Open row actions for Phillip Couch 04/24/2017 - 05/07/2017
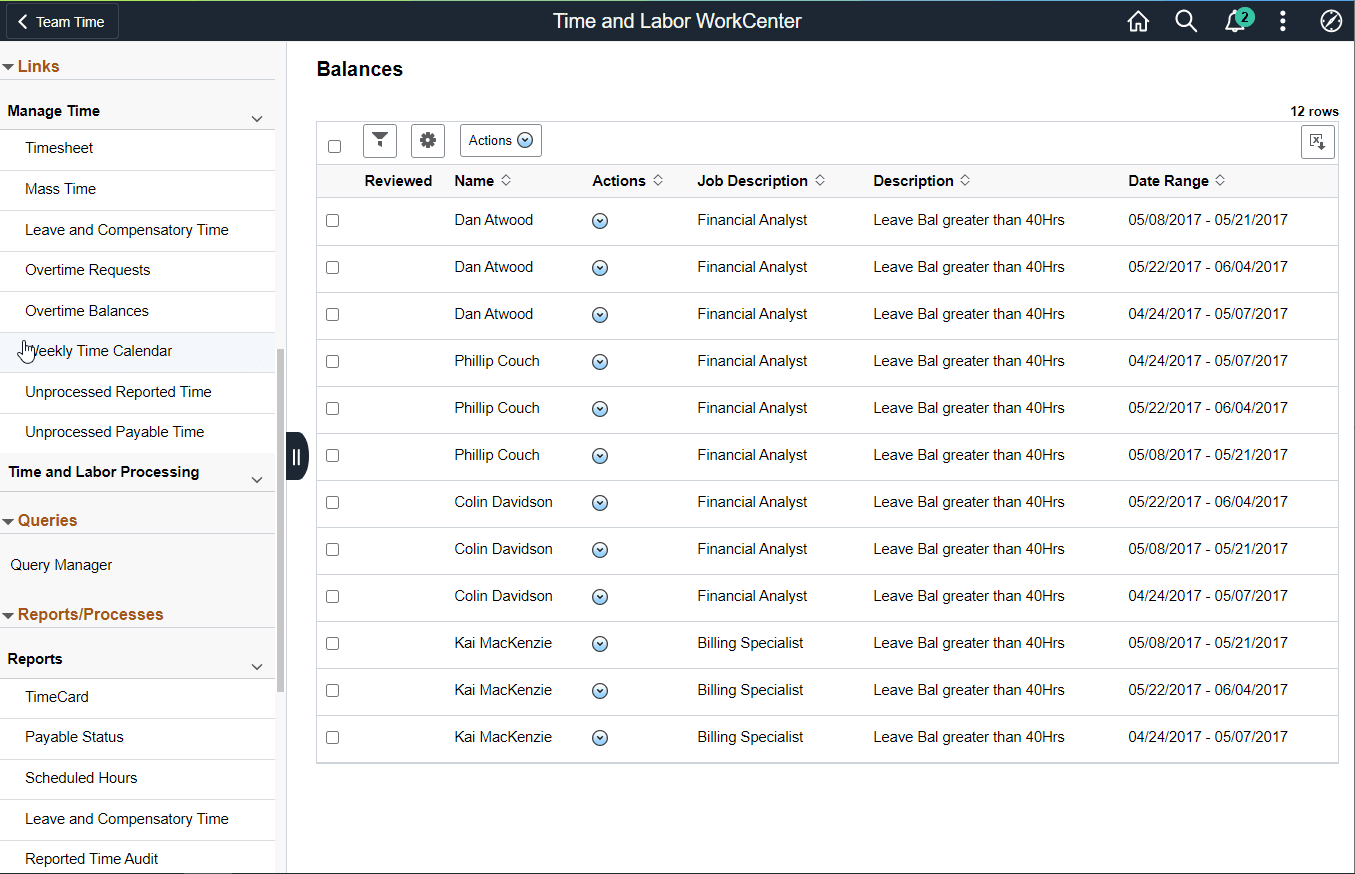This screenshot has height=874, width=1355. tap(600, 362)
